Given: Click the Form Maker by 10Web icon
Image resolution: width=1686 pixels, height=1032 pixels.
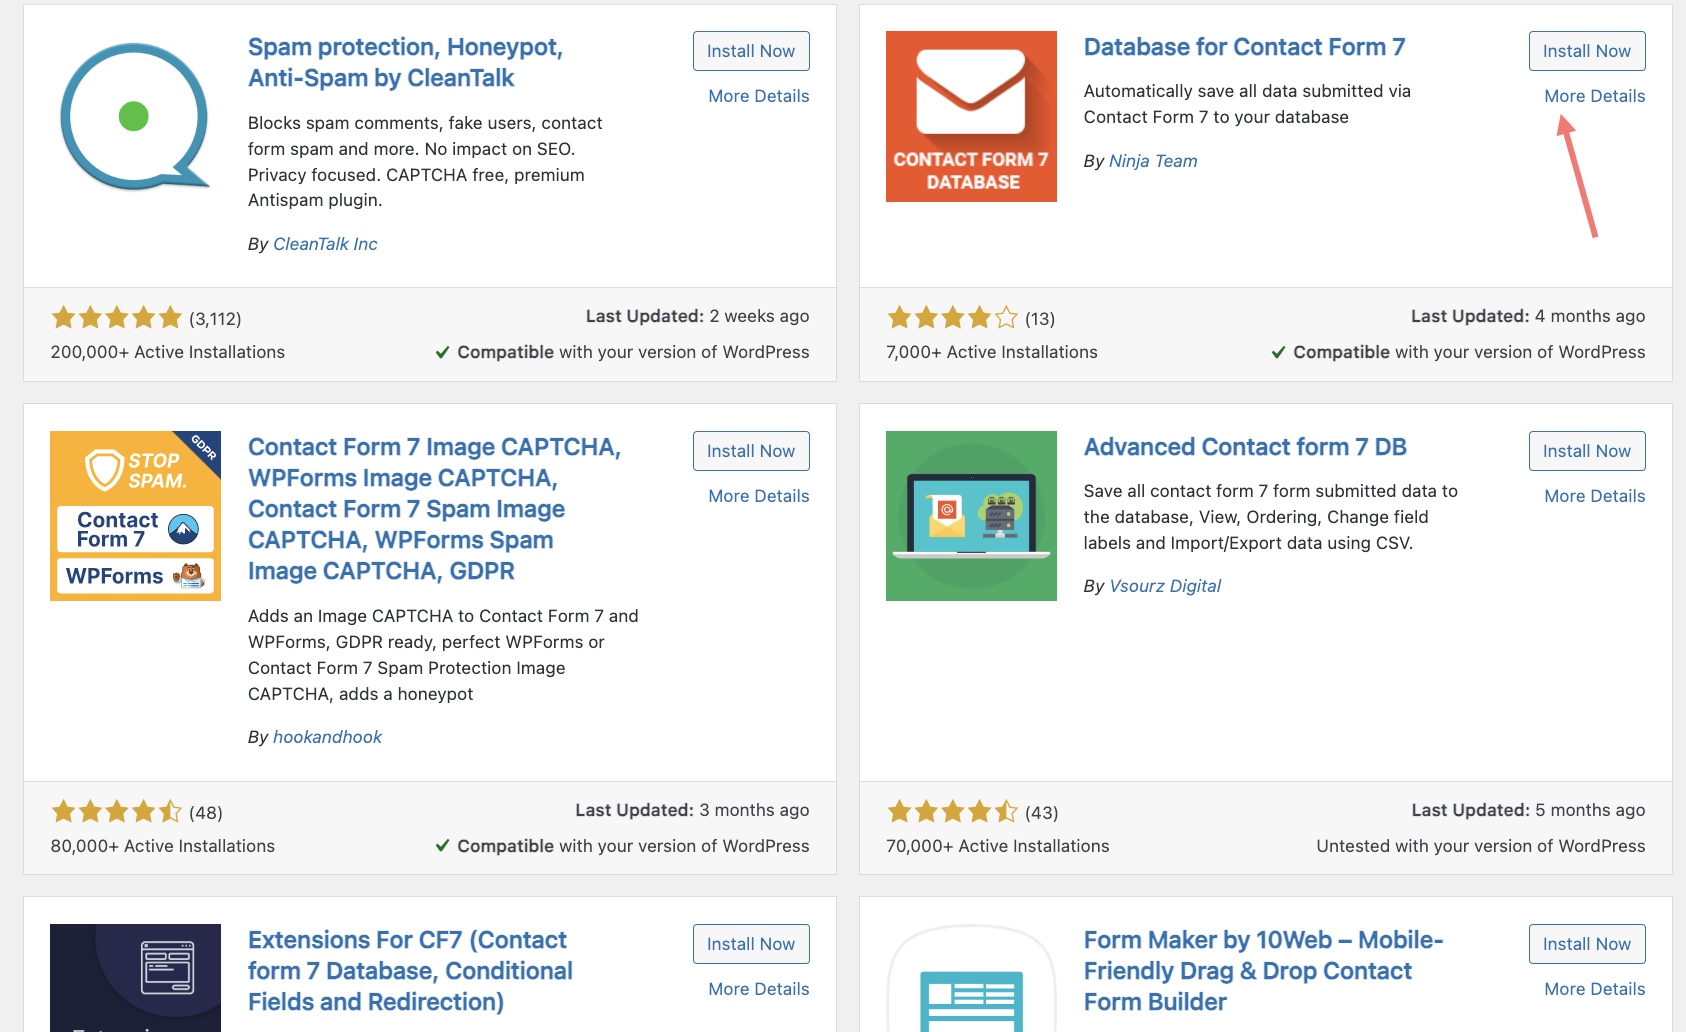Looking at the screenshot, I should point(971,978).
